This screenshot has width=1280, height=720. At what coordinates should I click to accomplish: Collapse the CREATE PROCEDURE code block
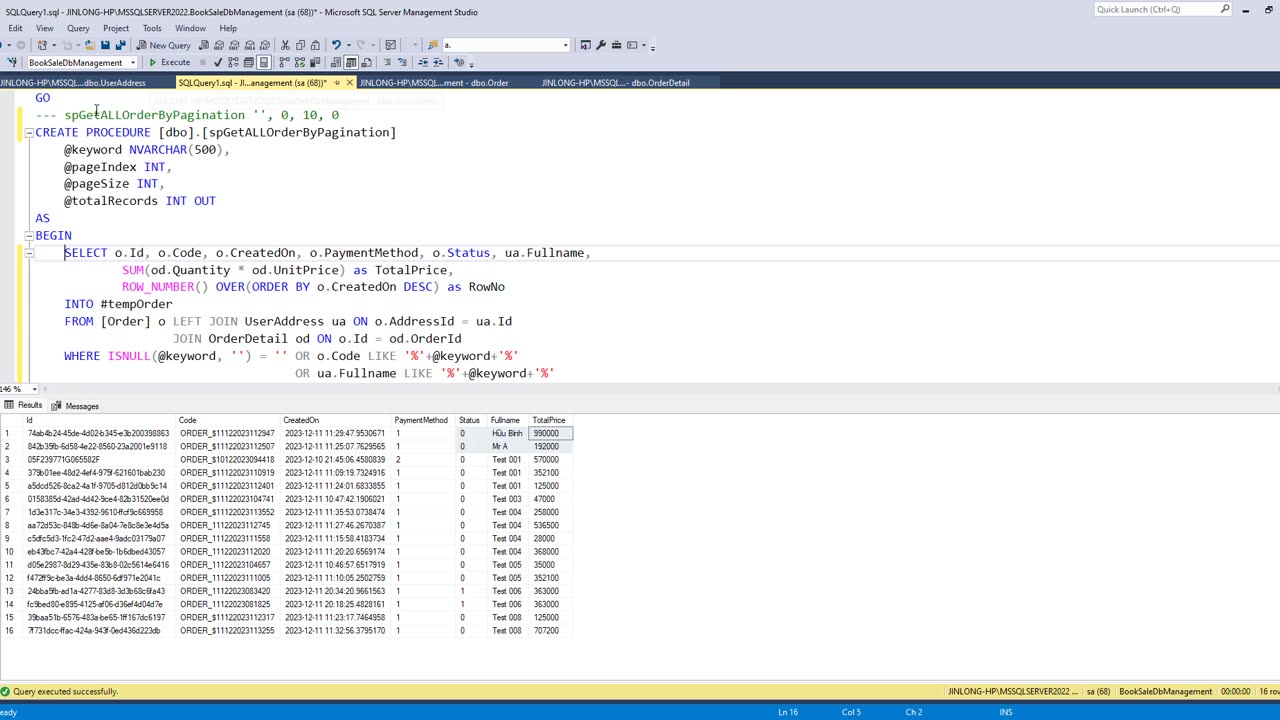click(28, 132)
